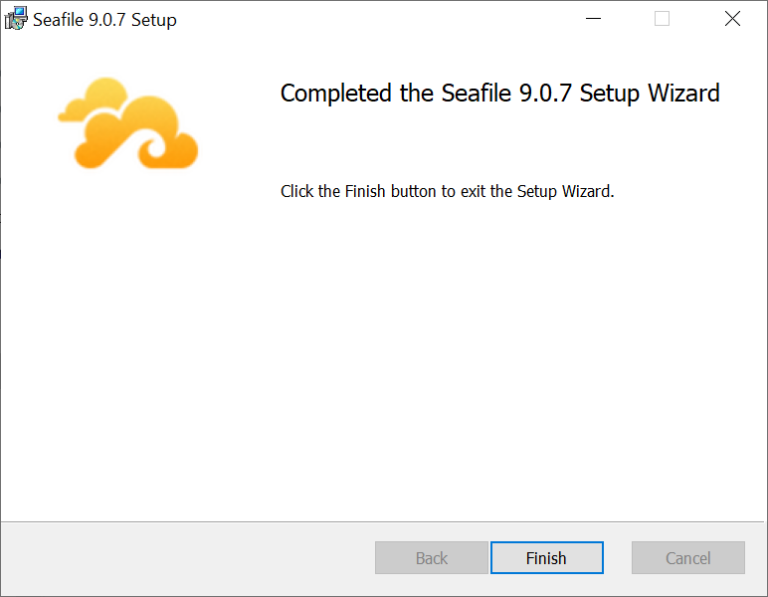768x597 pixels.
Task: Click grey footer area left of Back
Action: click(x=180, y=558)
